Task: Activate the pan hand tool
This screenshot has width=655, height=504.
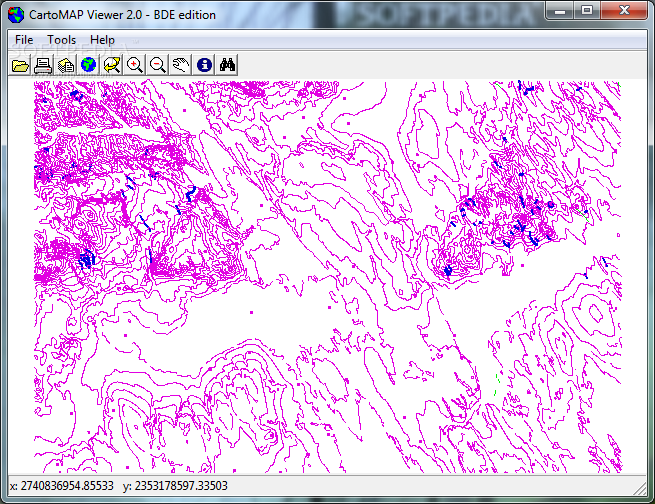Action: 180,65
